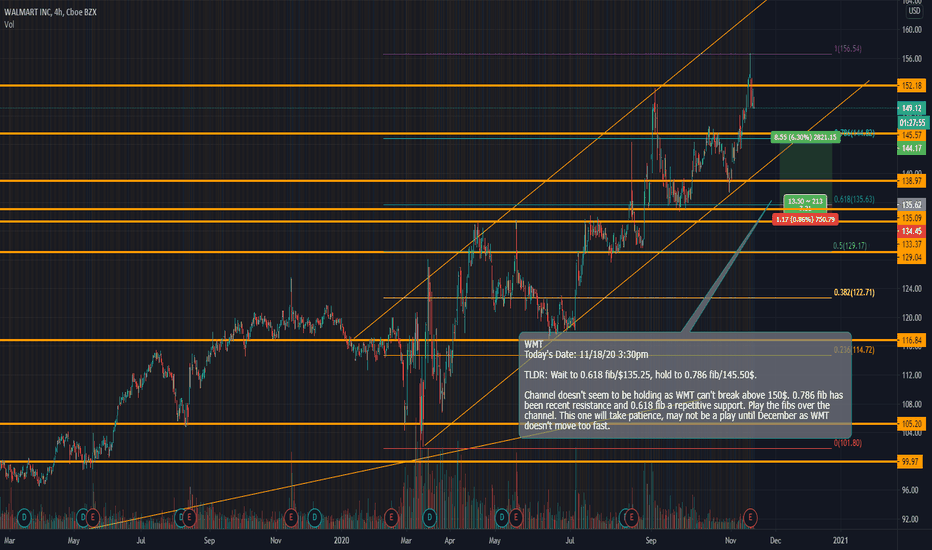Select the WMT analysis text note
Viewport: 932px width, 550px height.
pos(685,385)
